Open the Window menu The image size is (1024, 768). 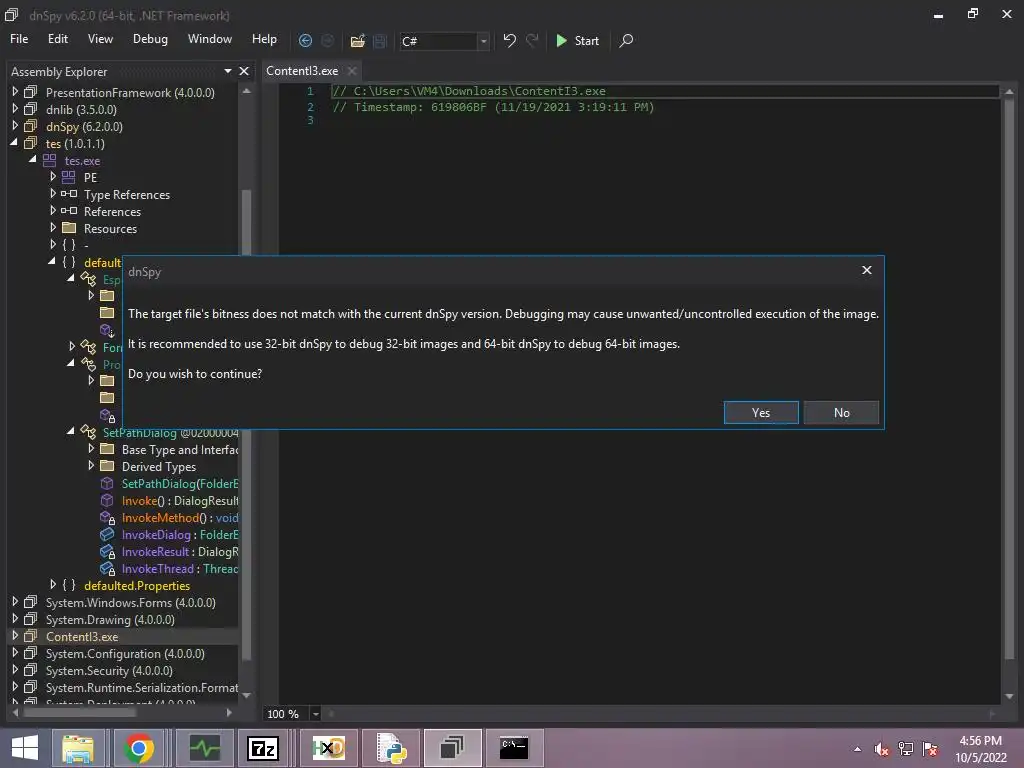tap(210, 39)
